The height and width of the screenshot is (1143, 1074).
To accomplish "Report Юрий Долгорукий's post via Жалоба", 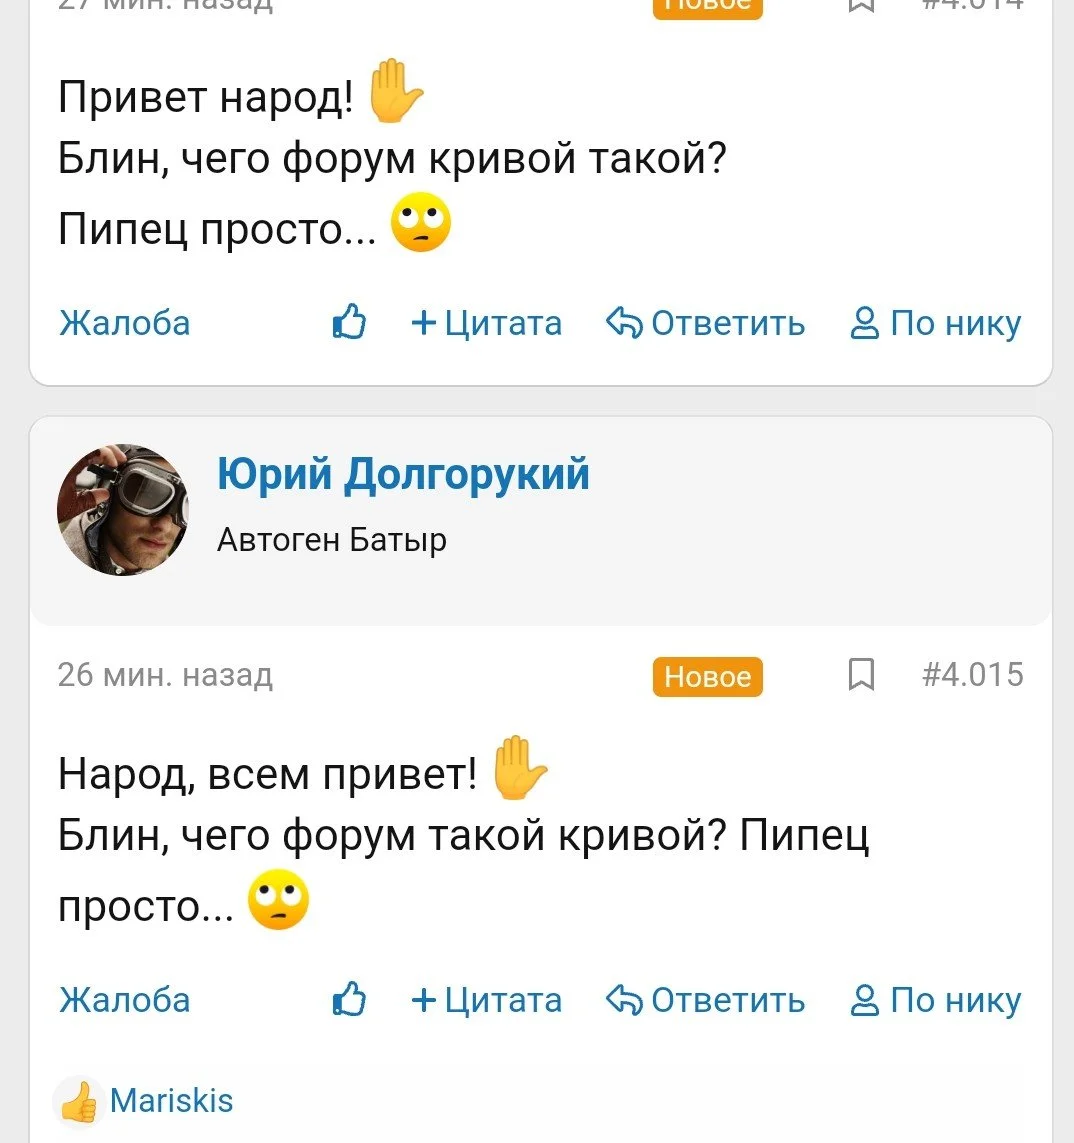I will pyautogui.click(x=124, y=1000).
